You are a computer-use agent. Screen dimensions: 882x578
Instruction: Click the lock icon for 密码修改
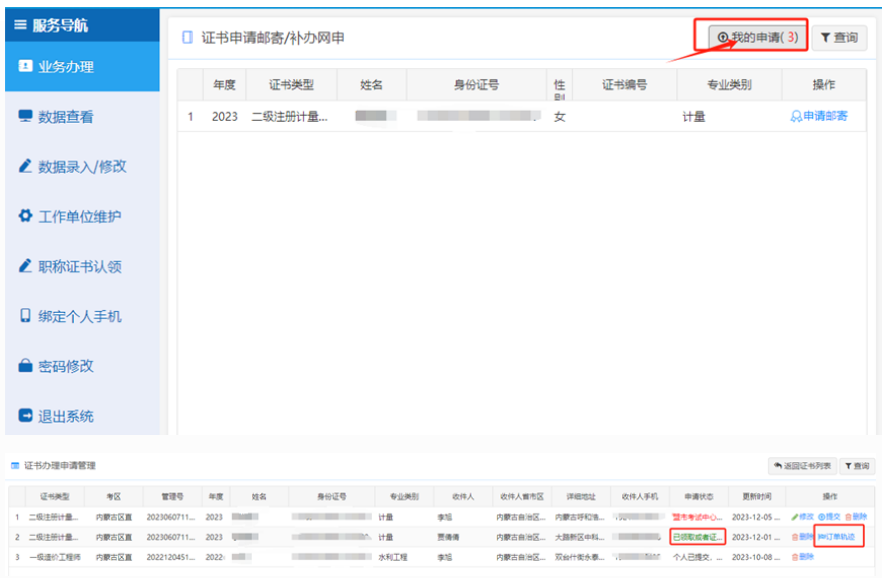26,367
